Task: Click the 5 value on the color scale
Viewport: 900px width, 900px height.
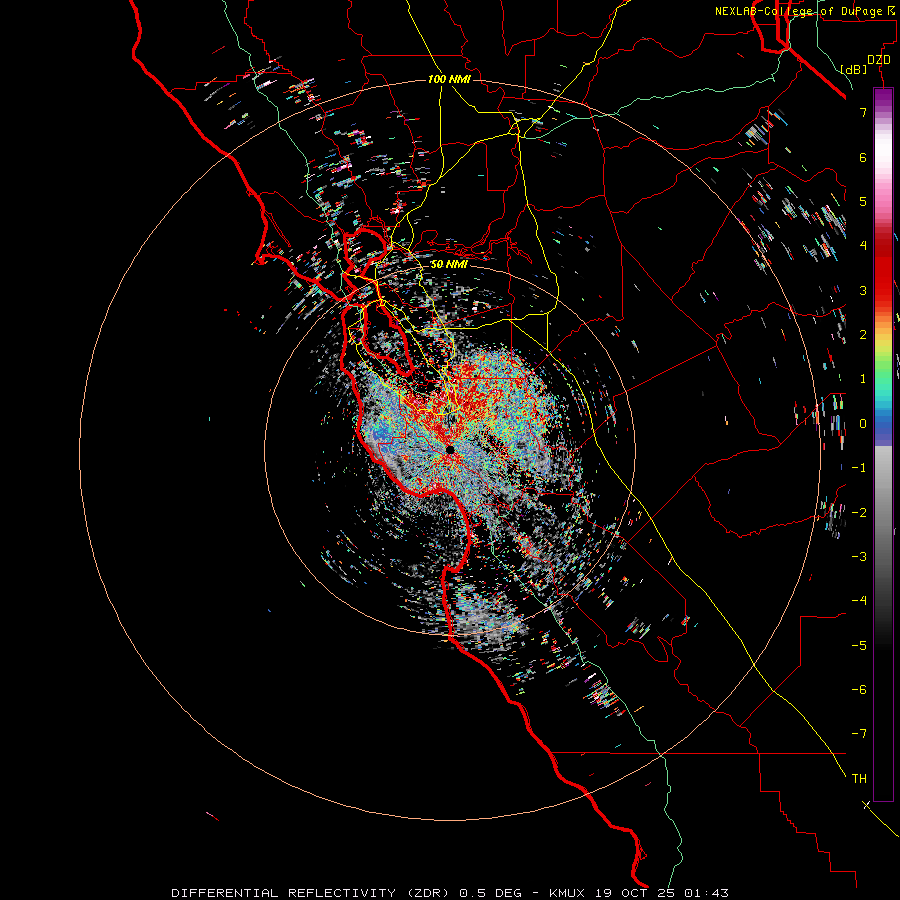Action: pos(863,201)
